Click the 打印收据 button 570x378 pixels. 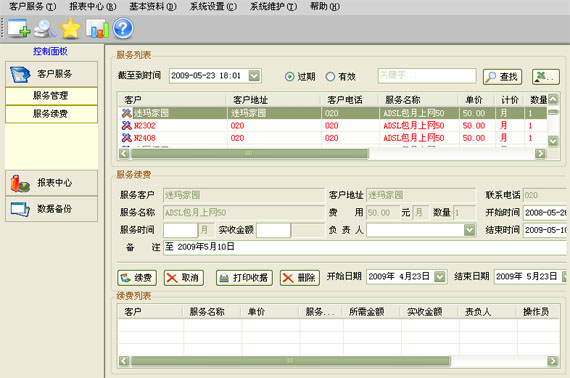click(x=244, y=278)
